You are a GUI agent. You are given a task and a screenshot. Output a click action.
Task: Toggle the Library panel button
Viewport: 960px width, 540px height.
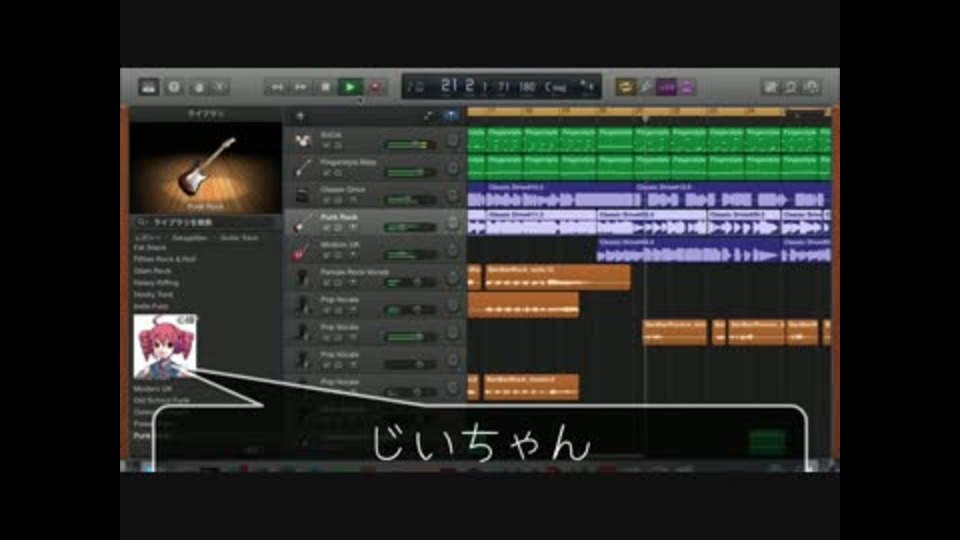pos(148,87)
